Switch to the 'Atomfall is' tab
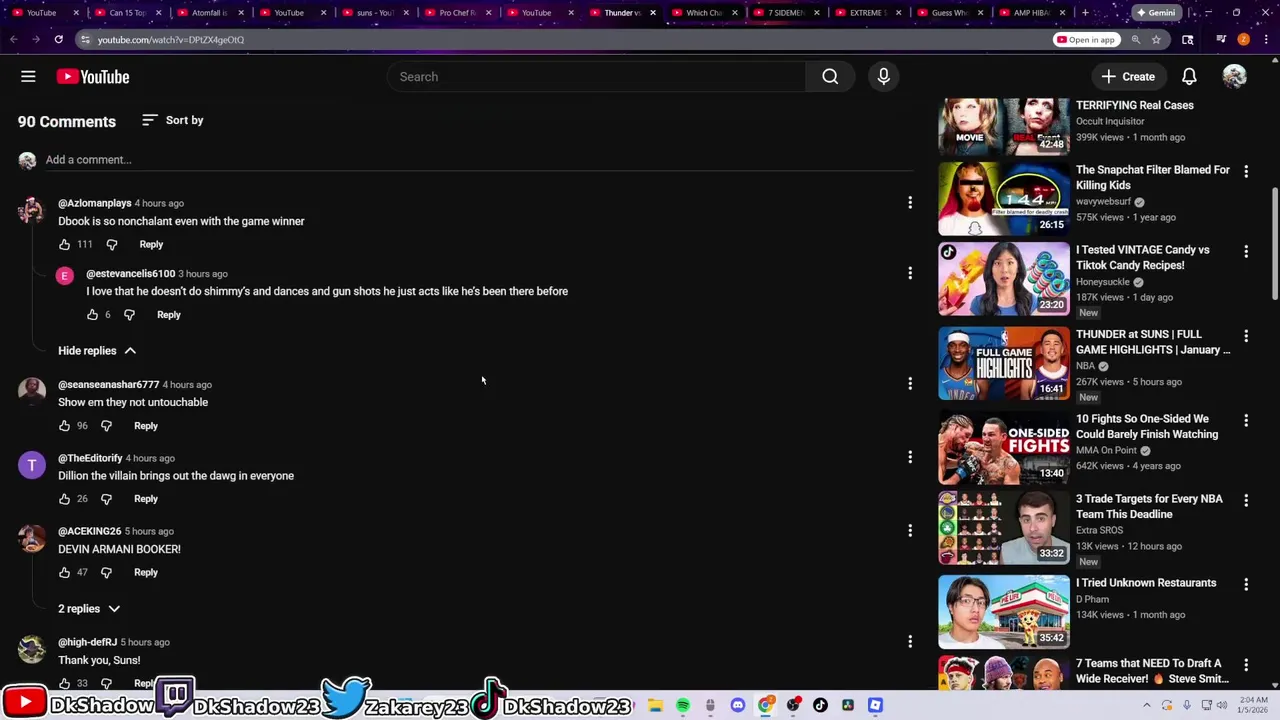This screenshot has width=1280, height=720. pos(209,13)
